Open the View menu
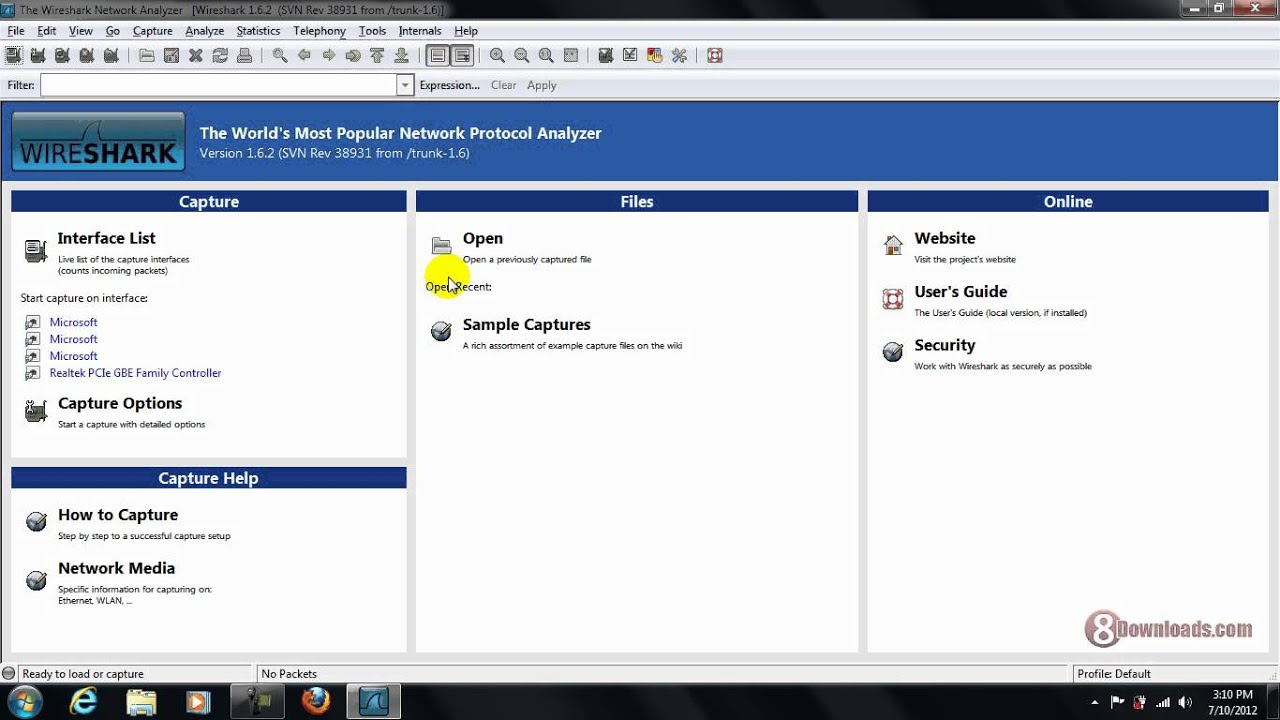Image resolution: width=1280 pixels, height=720 pixels. pyautogui.click(x=81, y=31)
